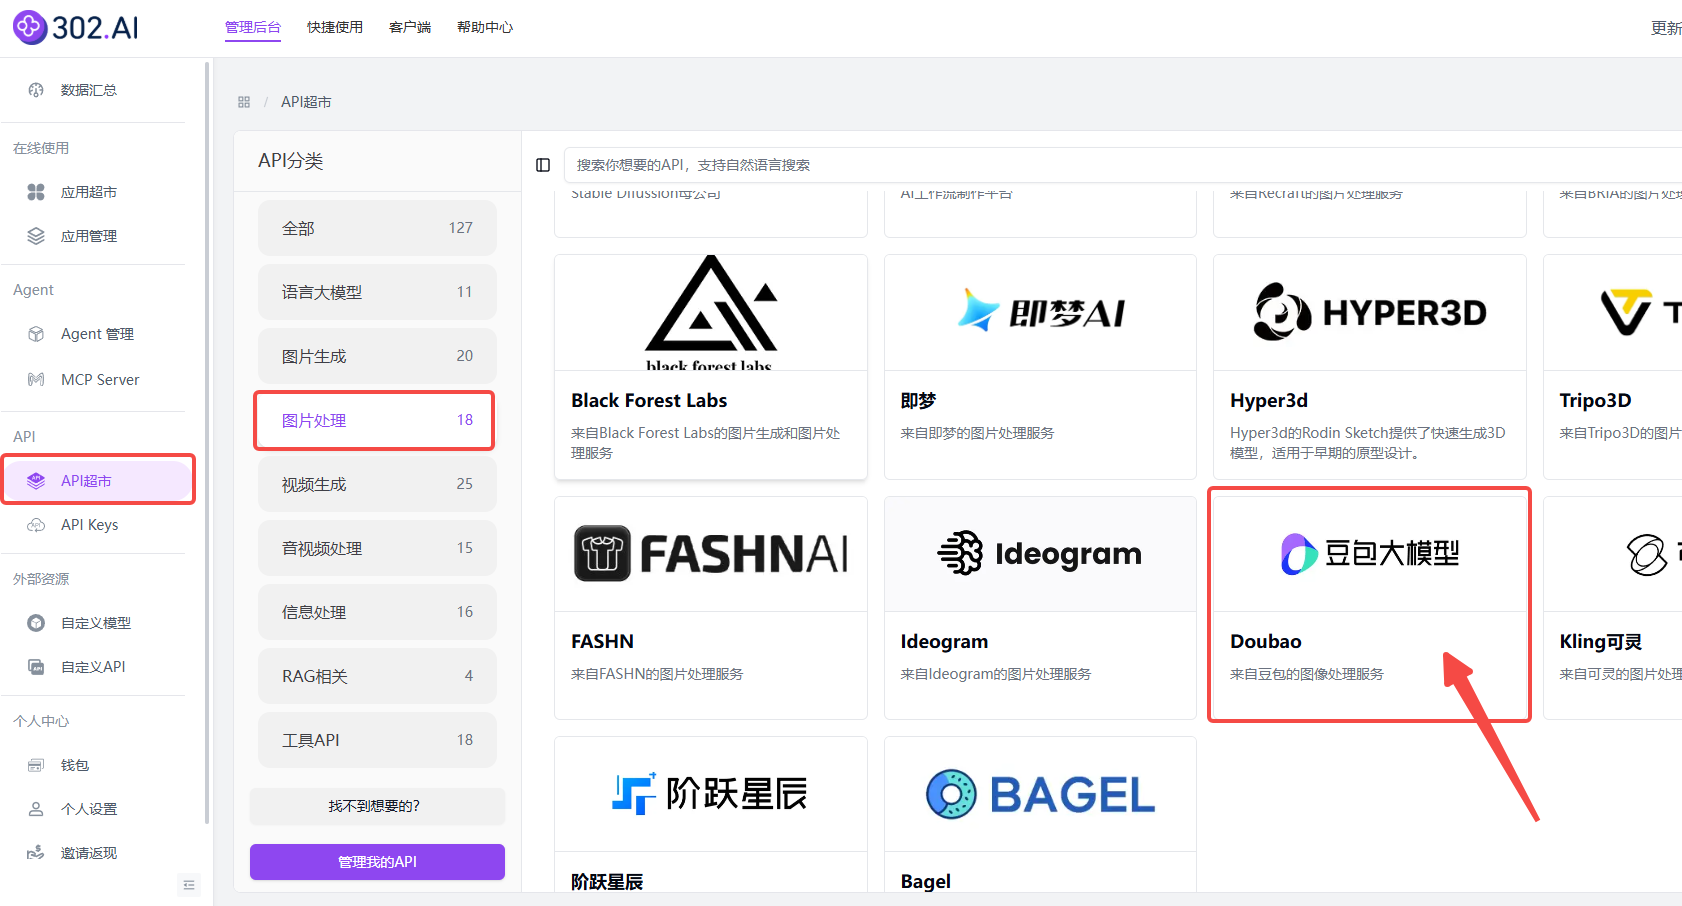
Task: Open the Ideogram API card
Action: coord(1040,608)
